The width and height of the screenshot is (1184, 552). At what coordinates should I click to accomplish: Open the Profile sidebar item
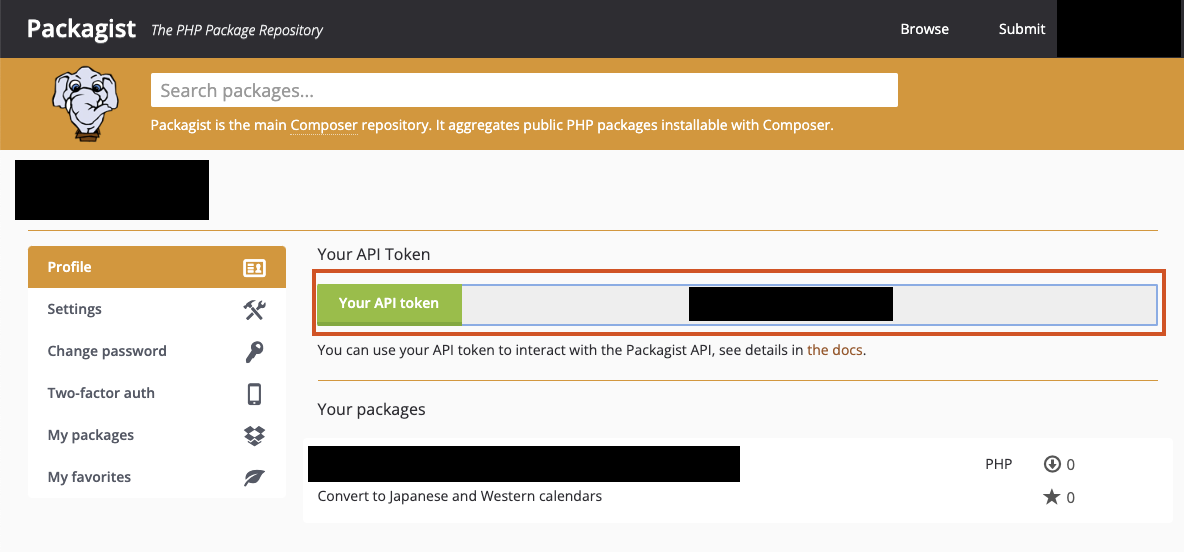tap(157, 267)
